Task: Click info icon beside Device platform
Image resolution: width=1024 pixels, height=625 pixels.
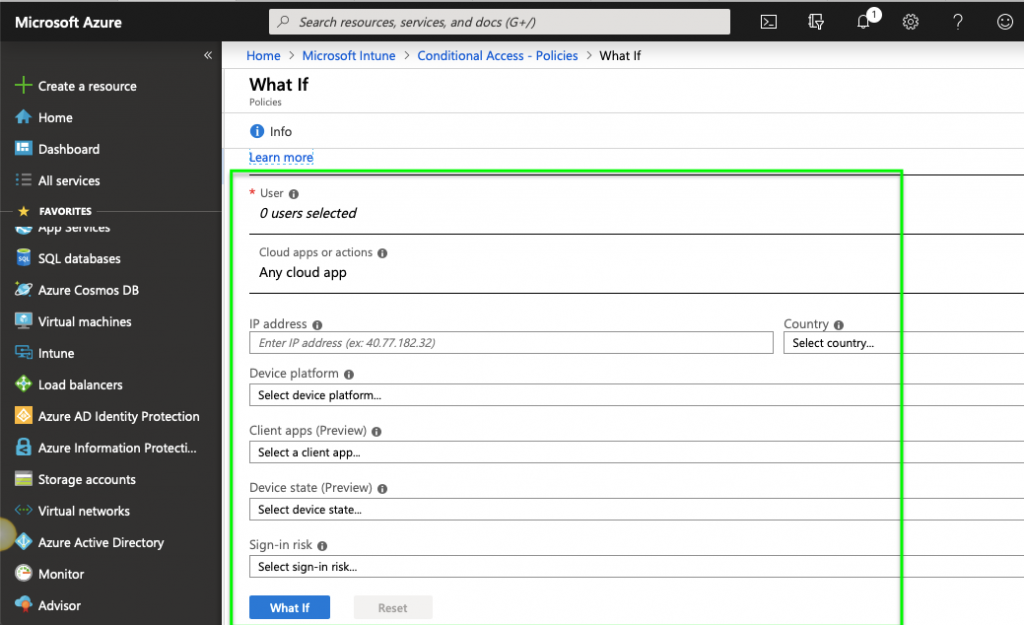Action: (x=349, y=374)
